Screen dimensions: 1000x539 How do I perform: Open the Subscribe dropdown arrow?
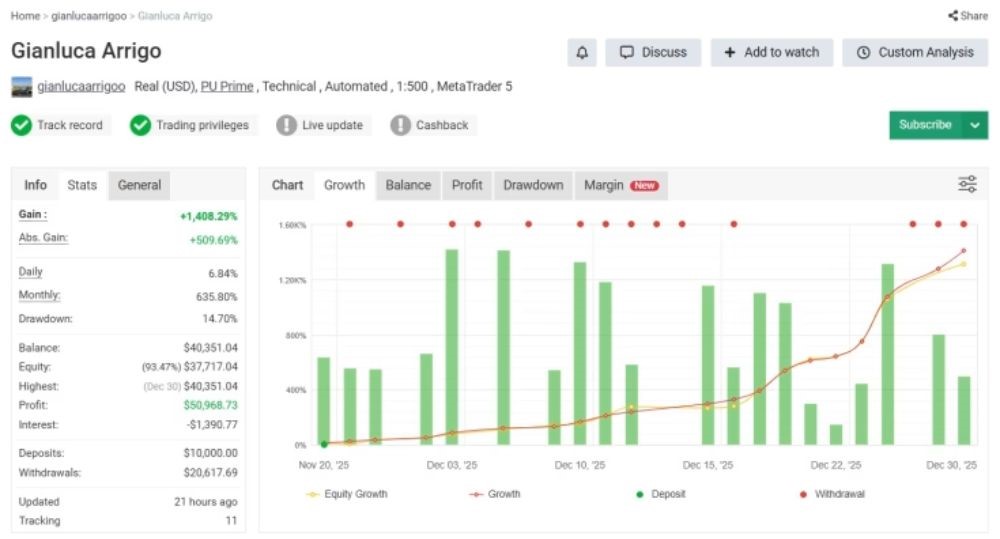tap(974, 125)
